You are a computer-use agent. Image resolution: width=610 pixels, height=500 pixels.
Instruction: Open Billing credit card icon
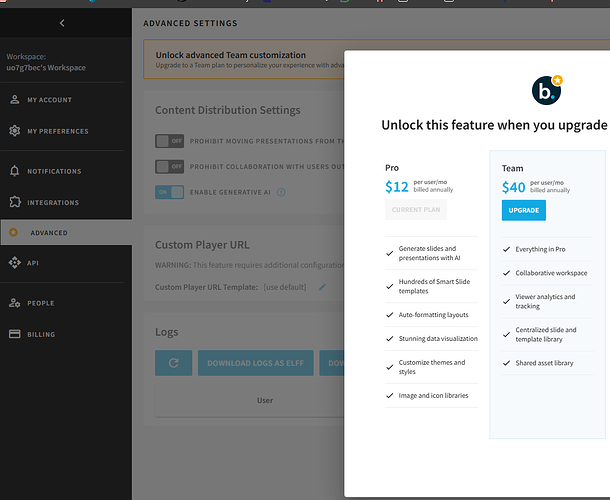[14, 334]
